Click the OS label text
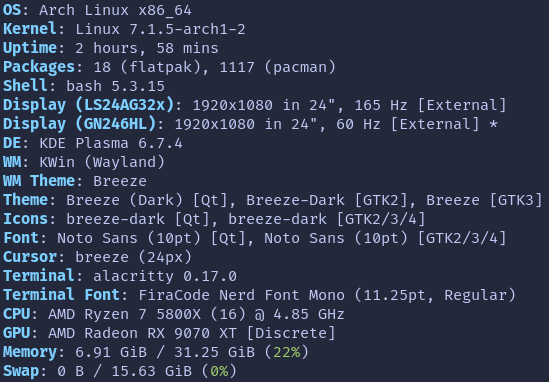549x382 pixels. 12,10
